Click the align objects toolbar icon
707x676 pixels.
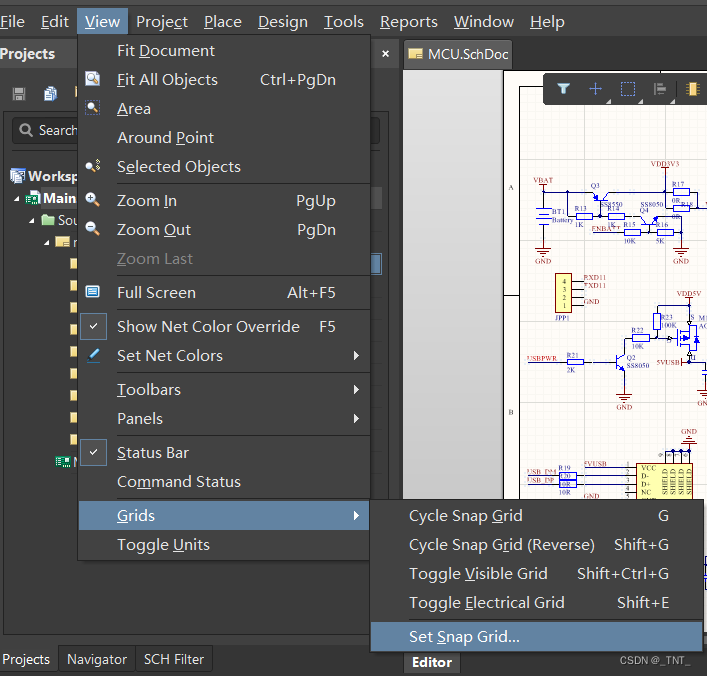pos(660,89)
